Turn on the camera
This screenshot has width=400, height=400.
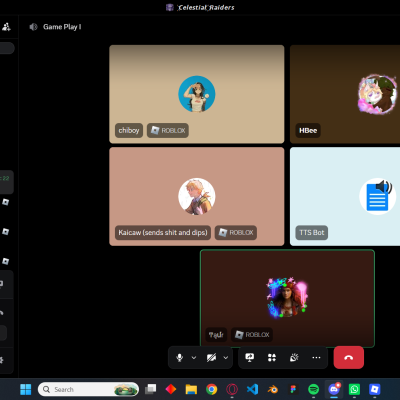211,358
